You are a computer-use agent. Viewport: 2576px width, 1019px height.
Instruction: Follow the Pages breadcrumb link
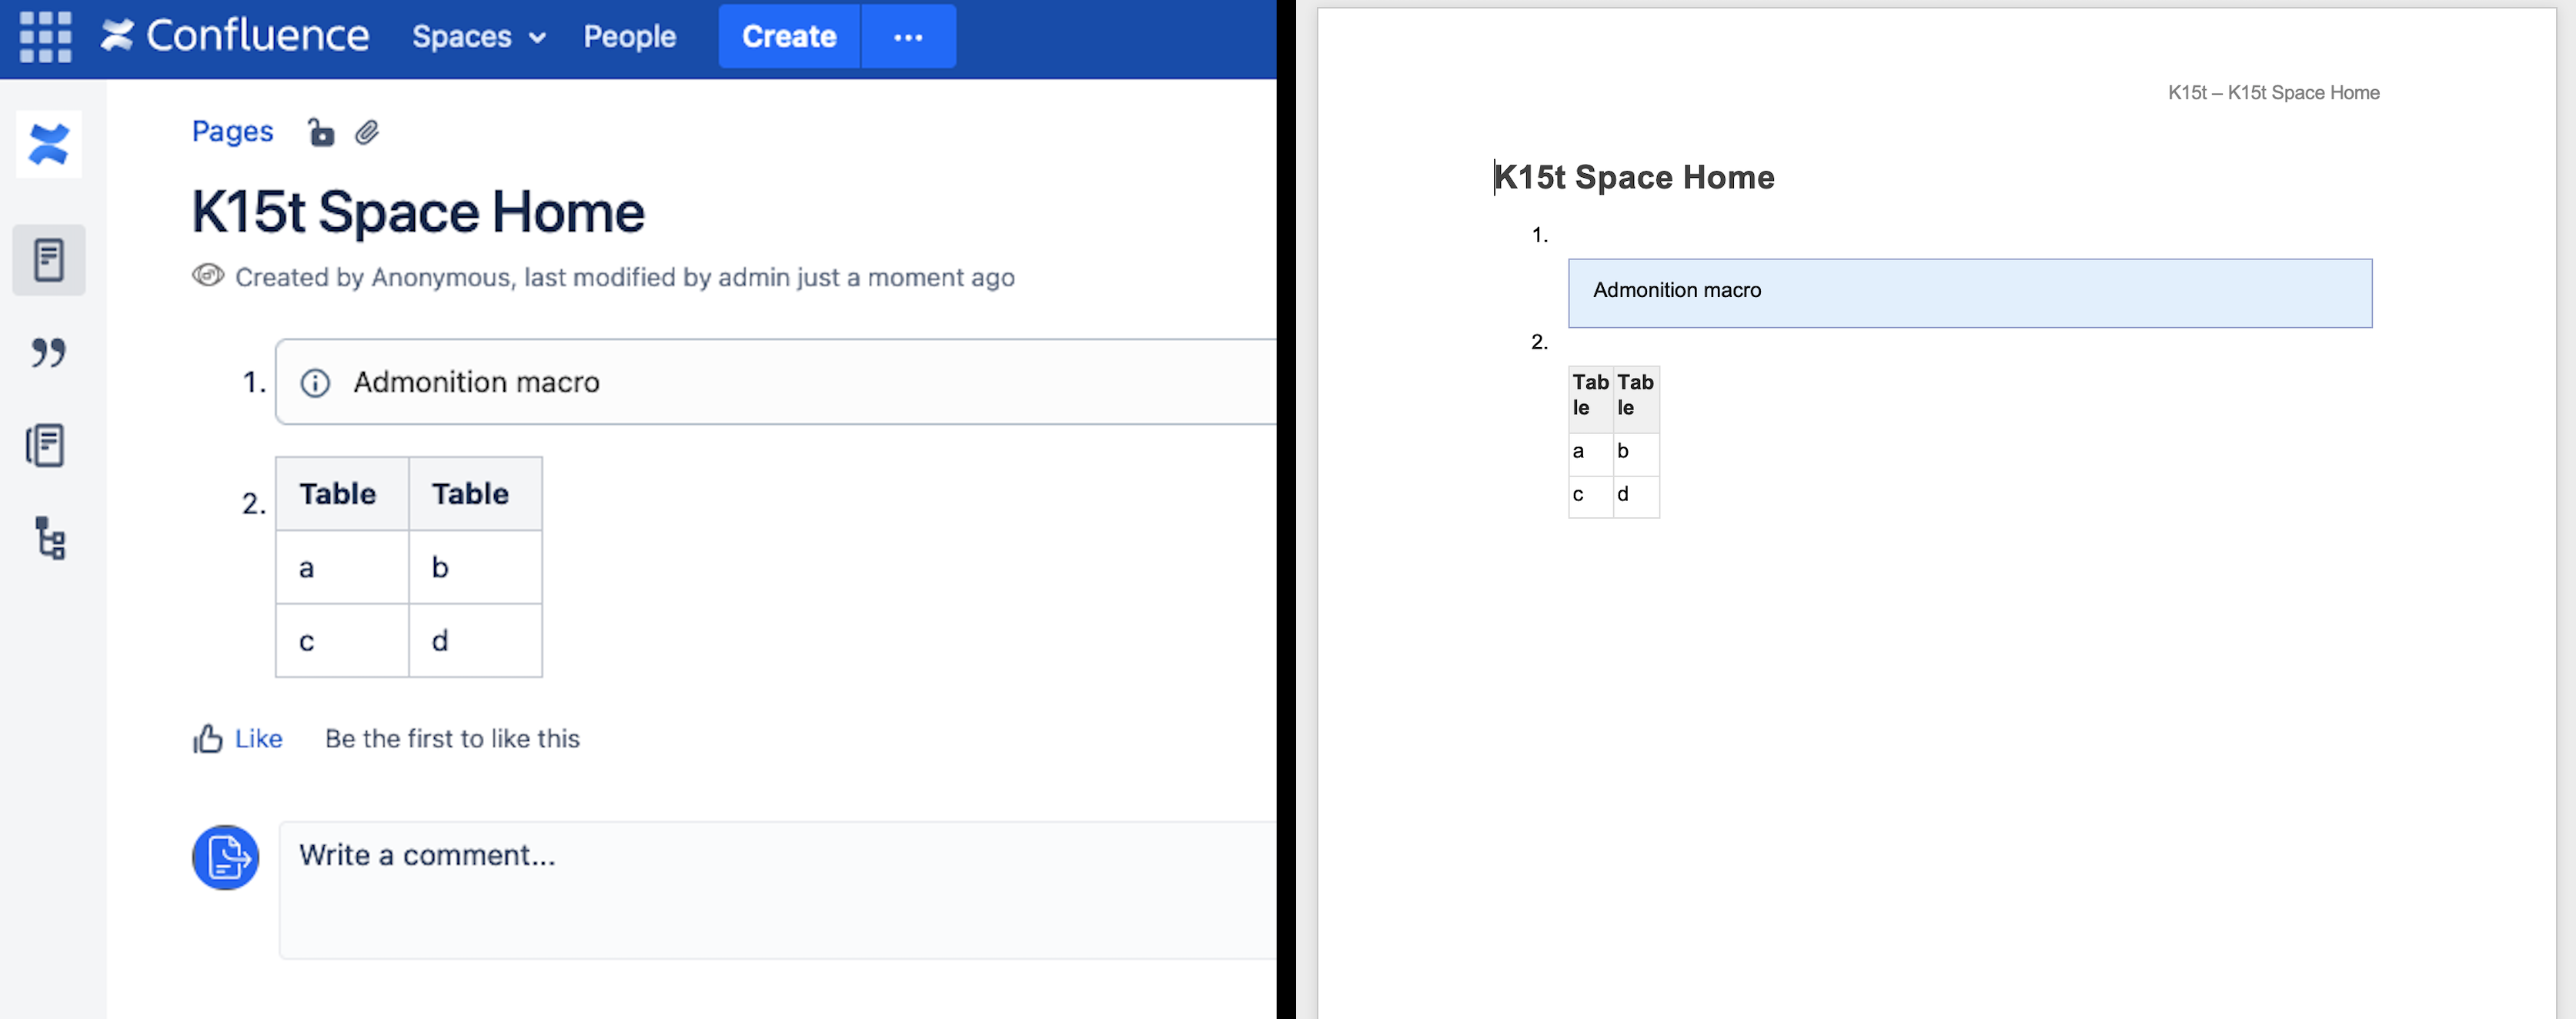[232, 131]
